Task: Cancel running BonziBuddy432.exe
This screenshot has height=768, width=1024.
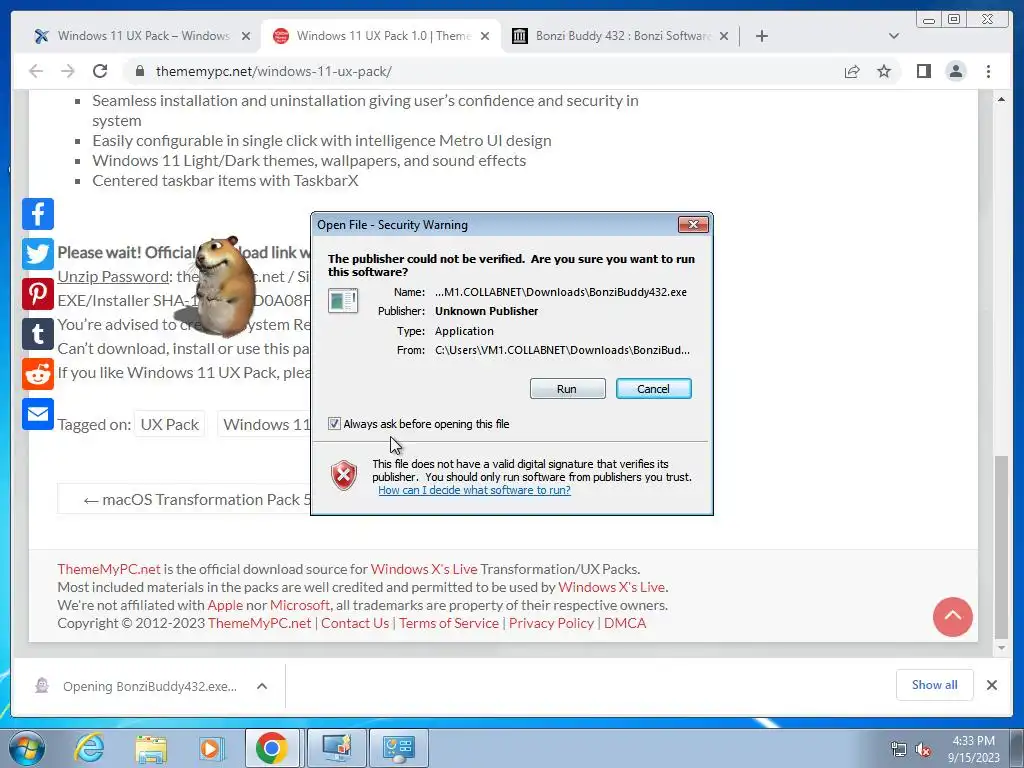Action: click(x=653, y=389)
